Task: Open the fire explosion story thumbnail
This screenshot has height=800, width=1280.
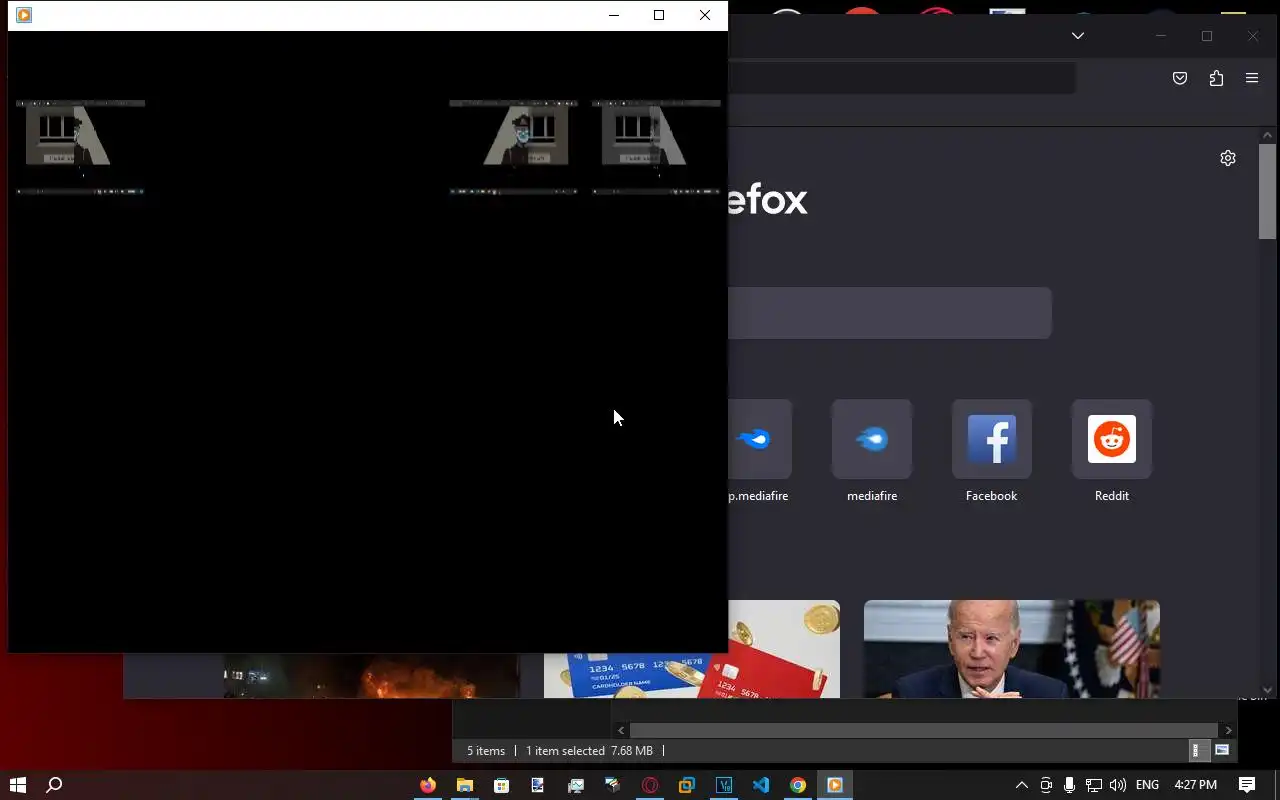Action: point(371,676)
